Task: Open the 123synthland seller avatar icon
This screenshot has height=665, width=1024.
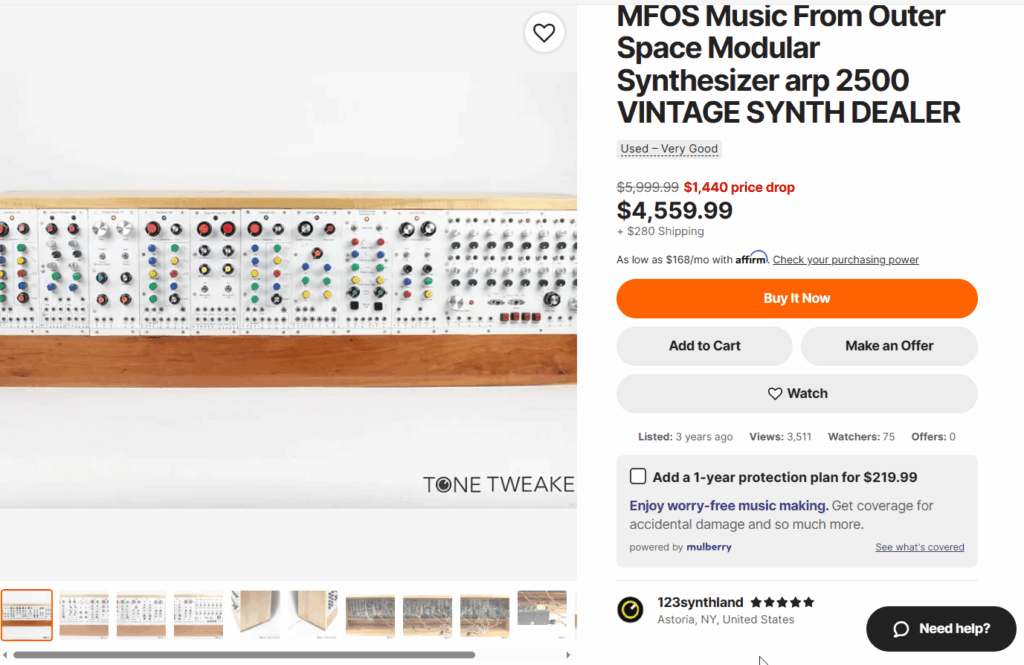Action: point(630,609)
